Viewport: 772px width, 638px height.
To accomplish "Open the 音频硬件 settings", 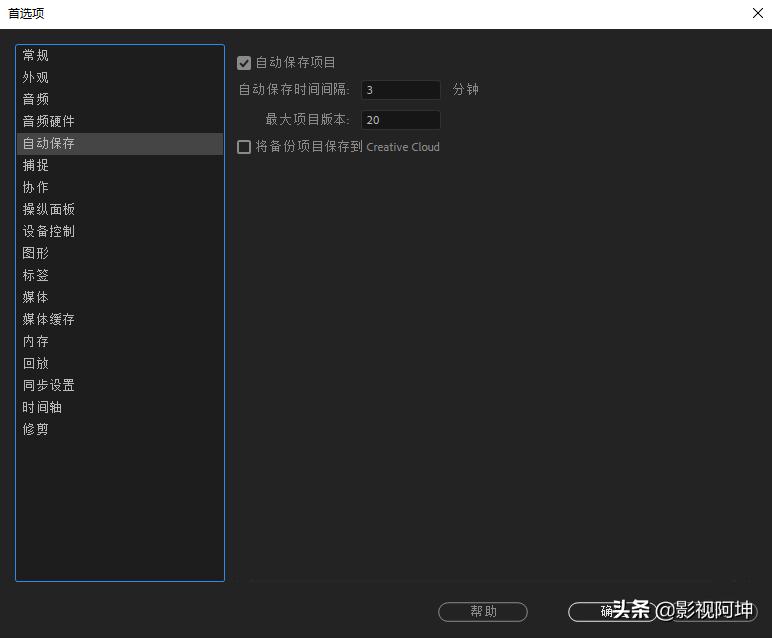I will pyautogui.click(x=120, y=121).
